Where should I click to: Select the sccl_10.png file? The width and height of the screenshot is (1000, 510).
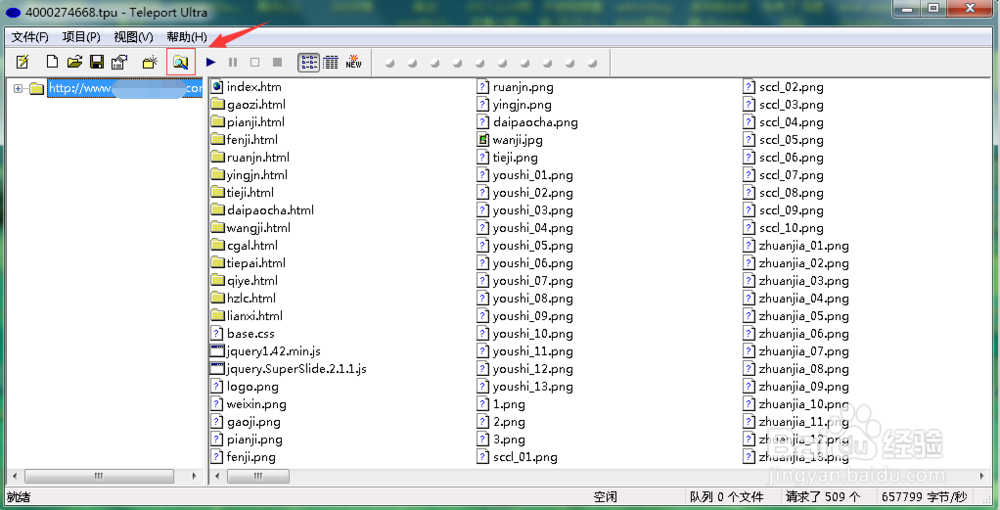(x=784, y=228)
